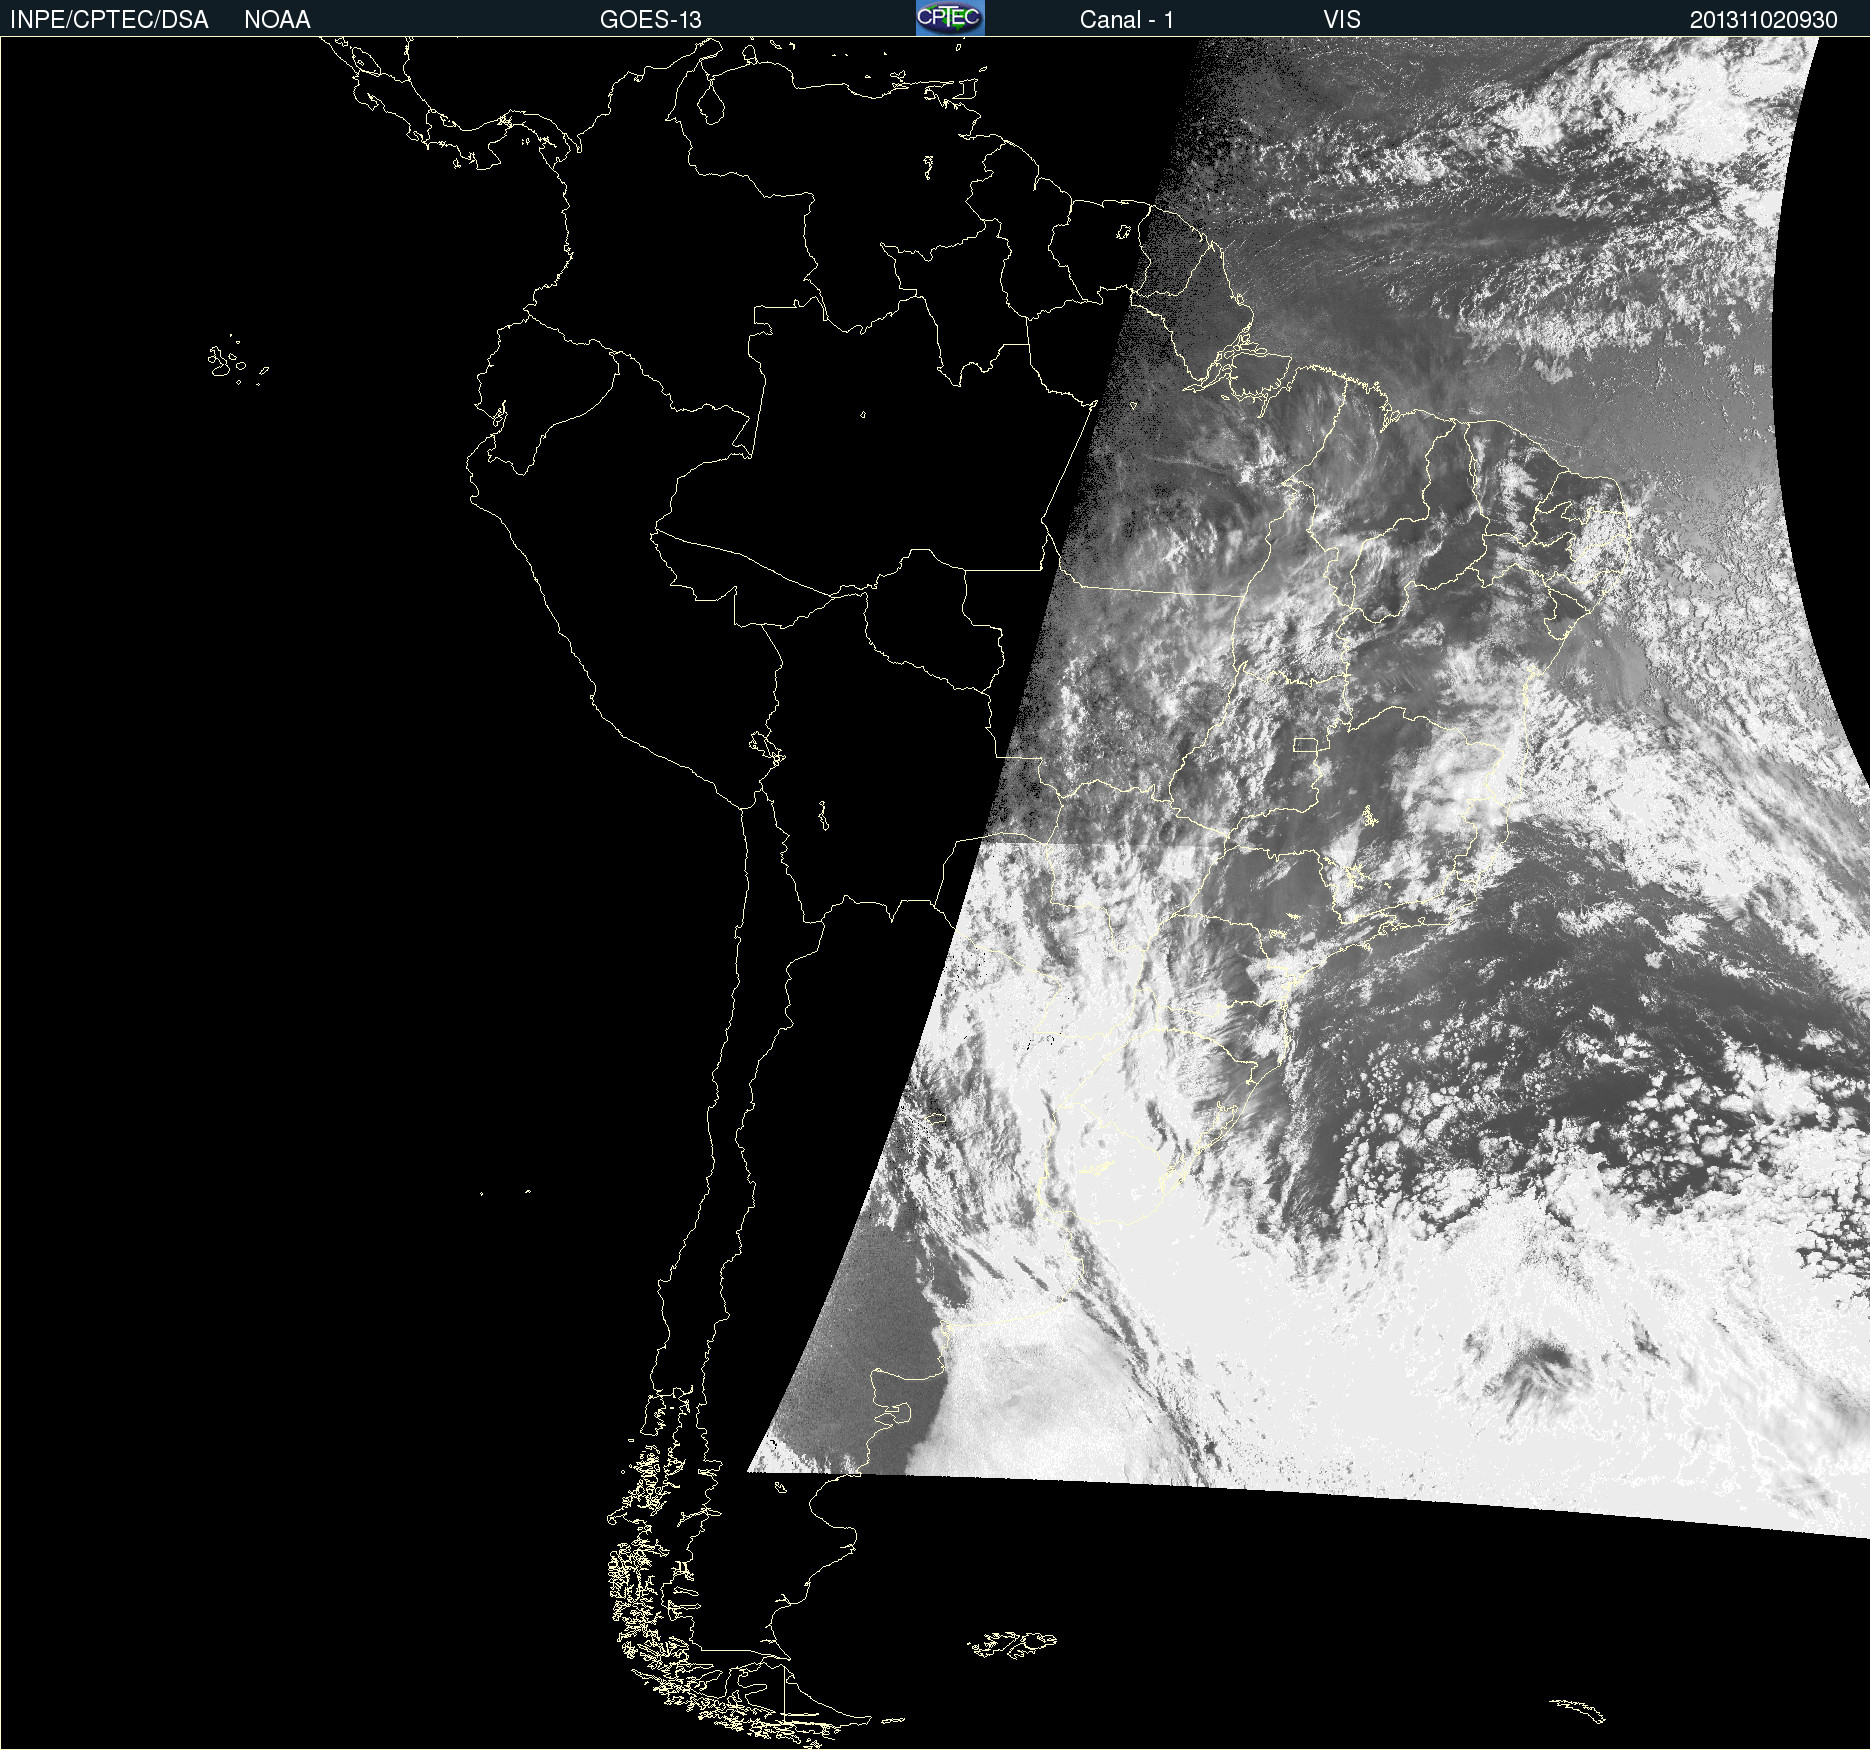Click the 201311020930 timestamp
The image size is (1870, 1750).
(x=1763, y=20)
